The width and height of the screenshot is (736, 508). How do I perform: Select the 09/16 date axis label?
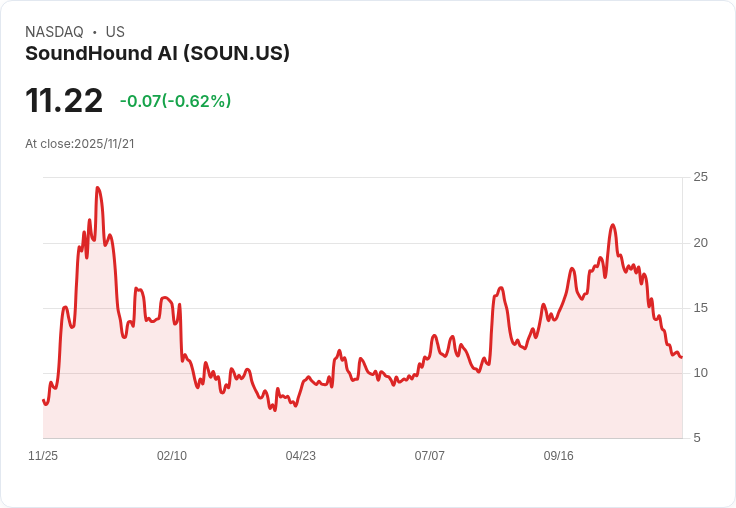click(559, 455)
